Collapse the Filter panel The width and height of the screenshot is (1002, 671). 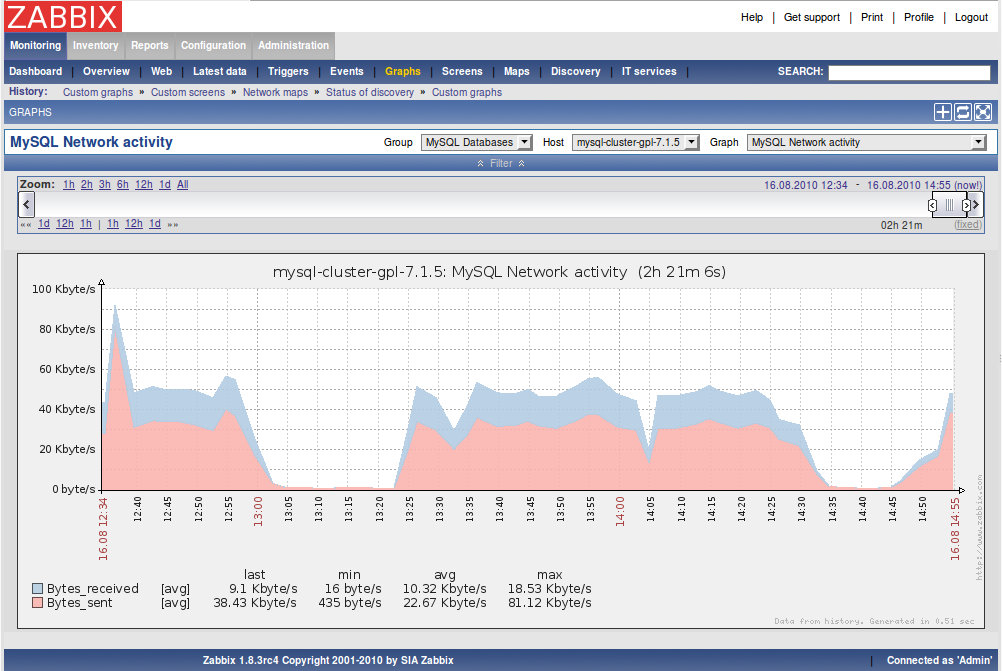(500, 163)
